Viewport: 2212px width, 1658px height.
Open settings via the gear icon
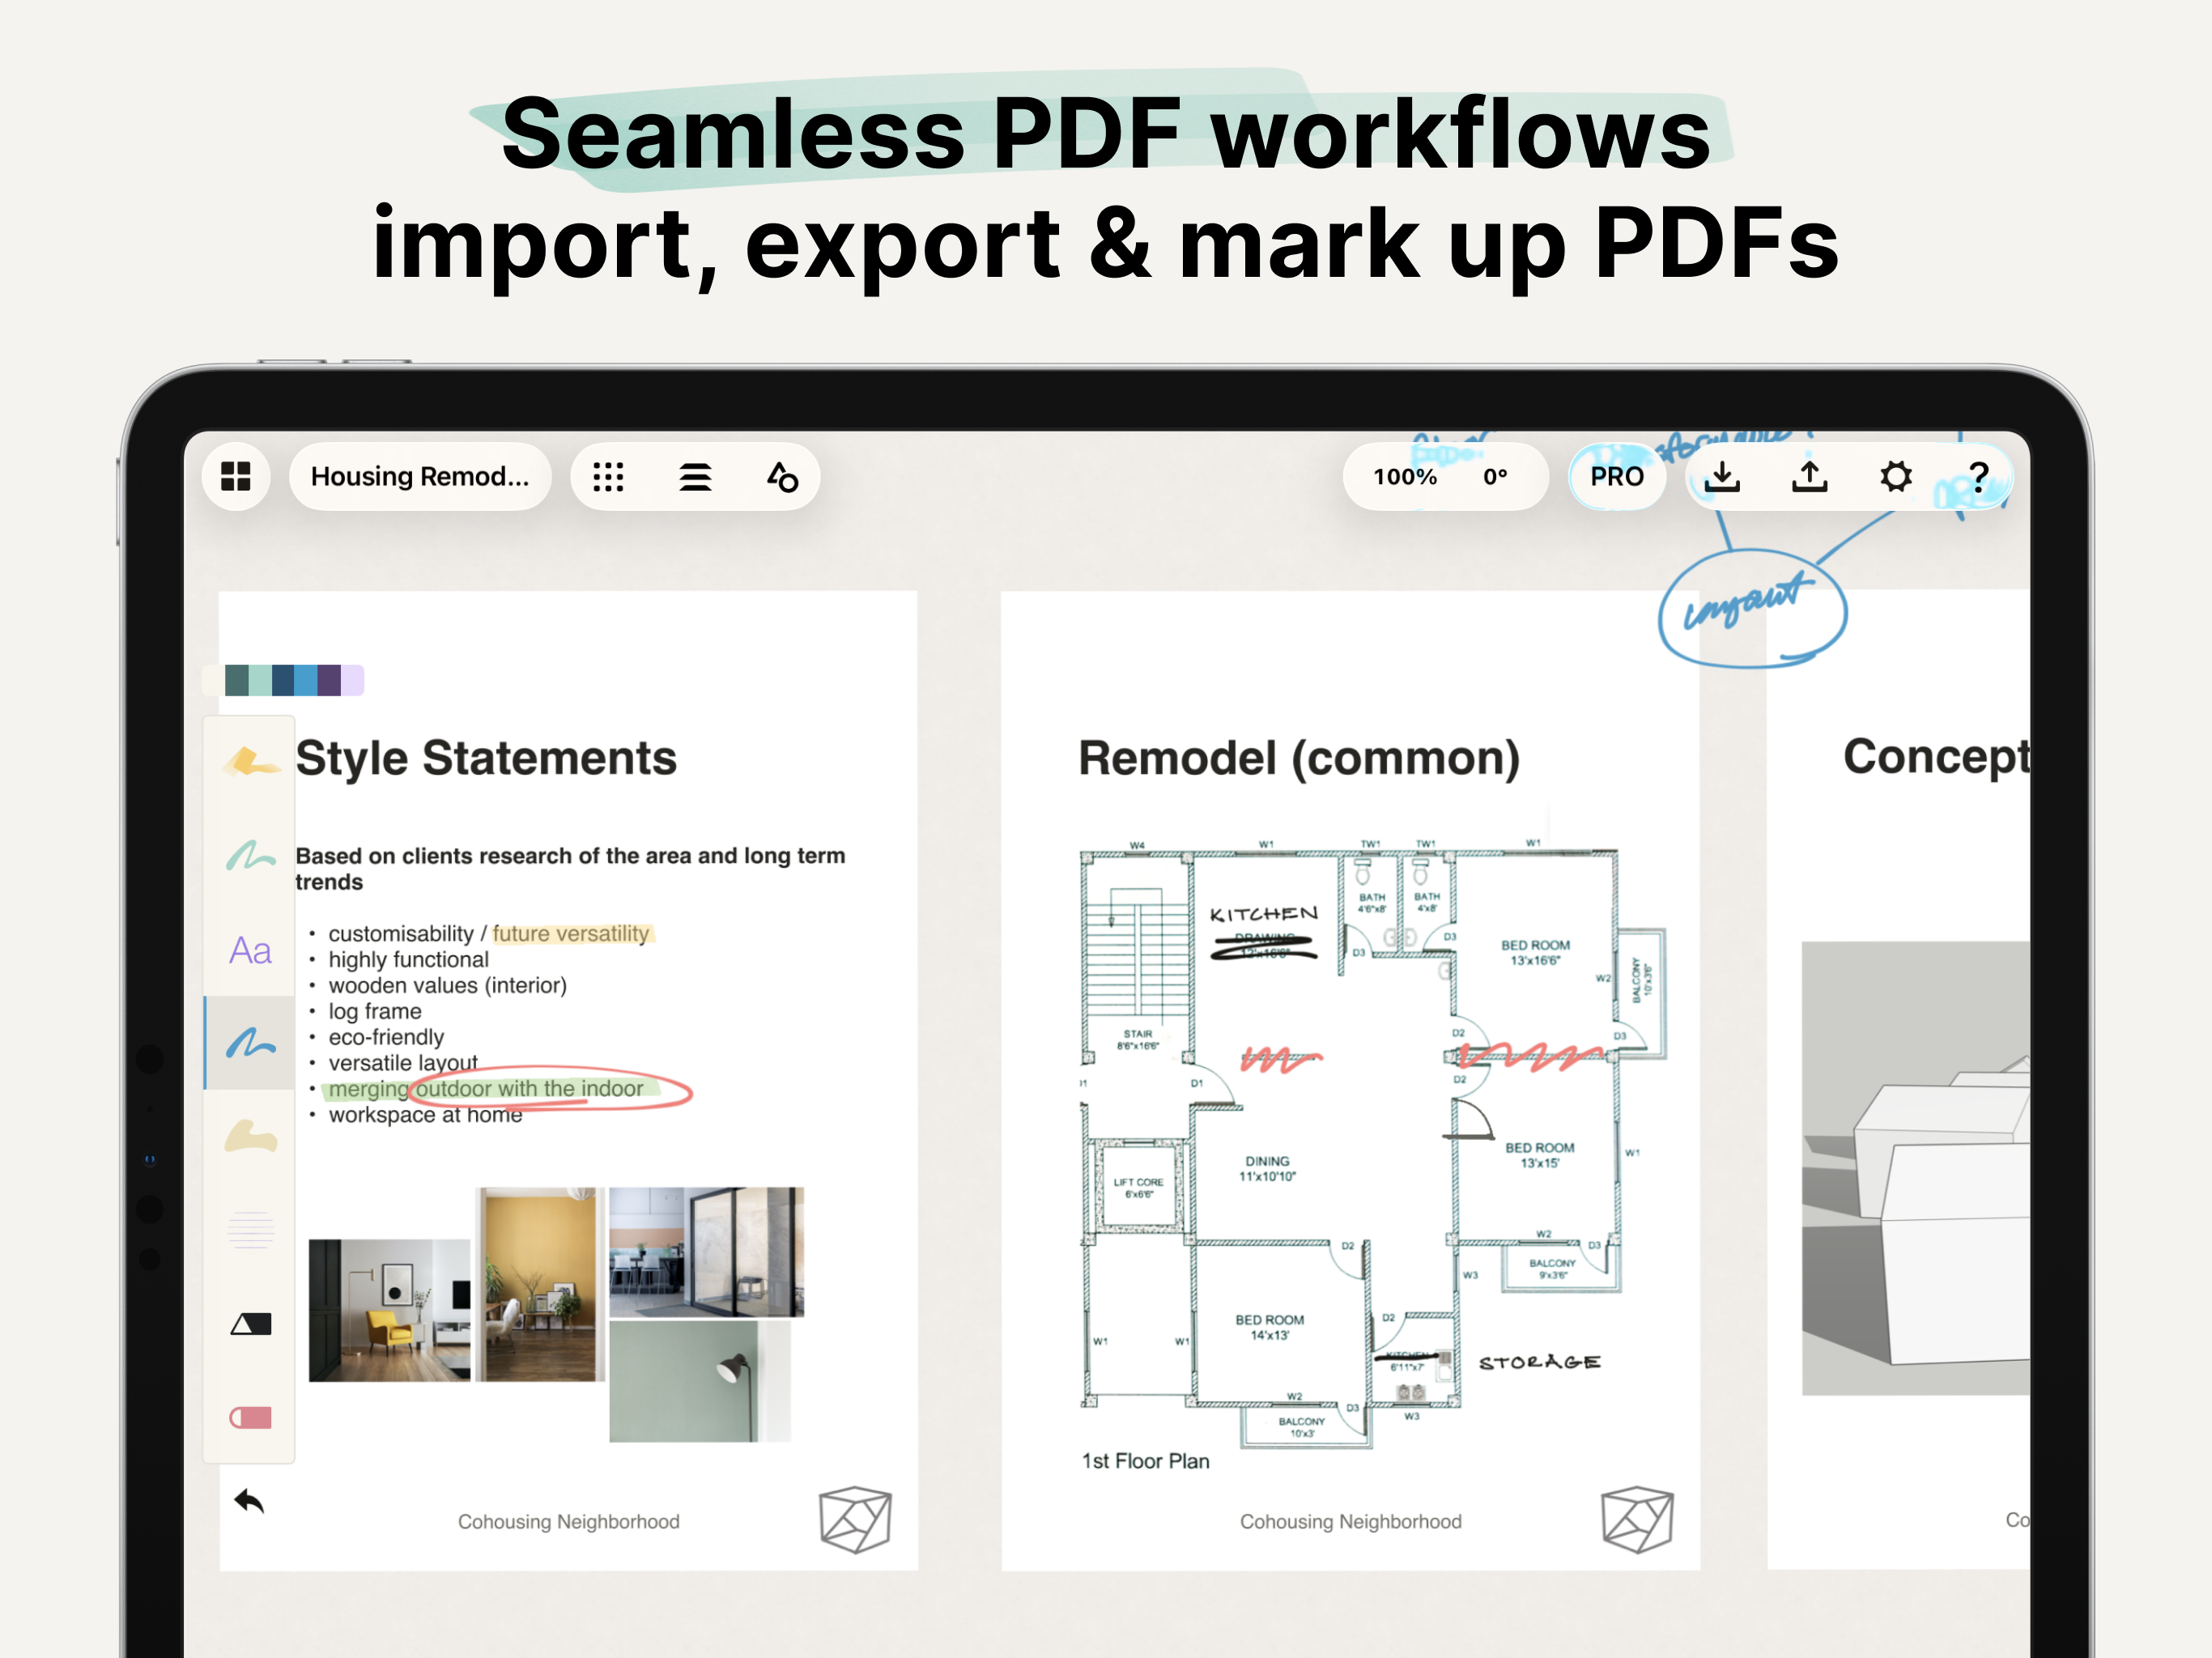1896,477
